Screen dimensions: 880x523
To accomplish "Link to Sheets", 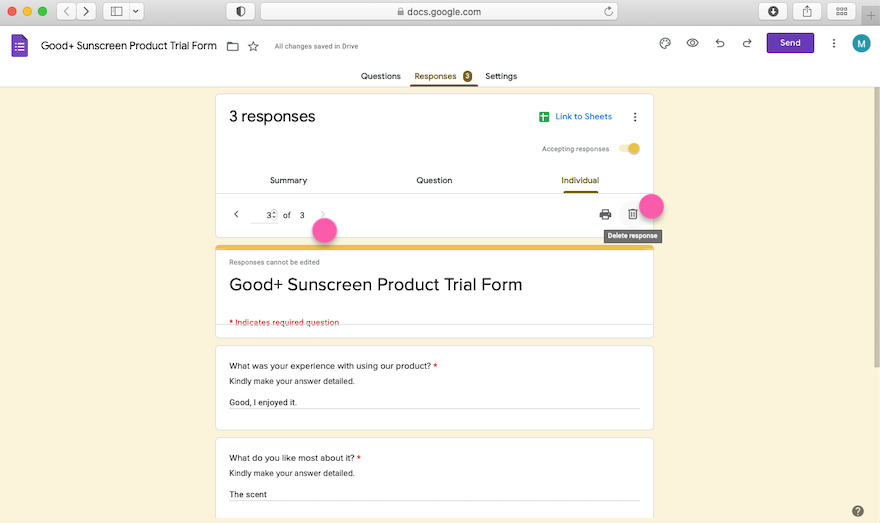I will [575, 117].
